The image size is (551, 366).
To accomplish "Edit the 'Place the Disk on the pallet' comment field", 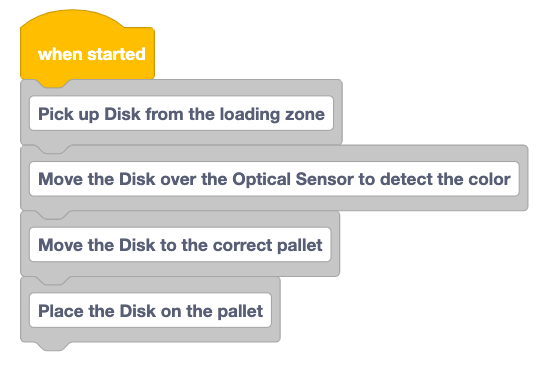I will point(150,311).
